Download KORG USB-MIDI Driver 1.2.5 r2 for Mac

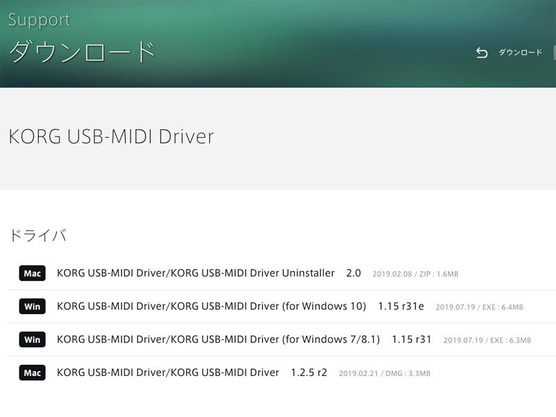(x=168, y=372)
